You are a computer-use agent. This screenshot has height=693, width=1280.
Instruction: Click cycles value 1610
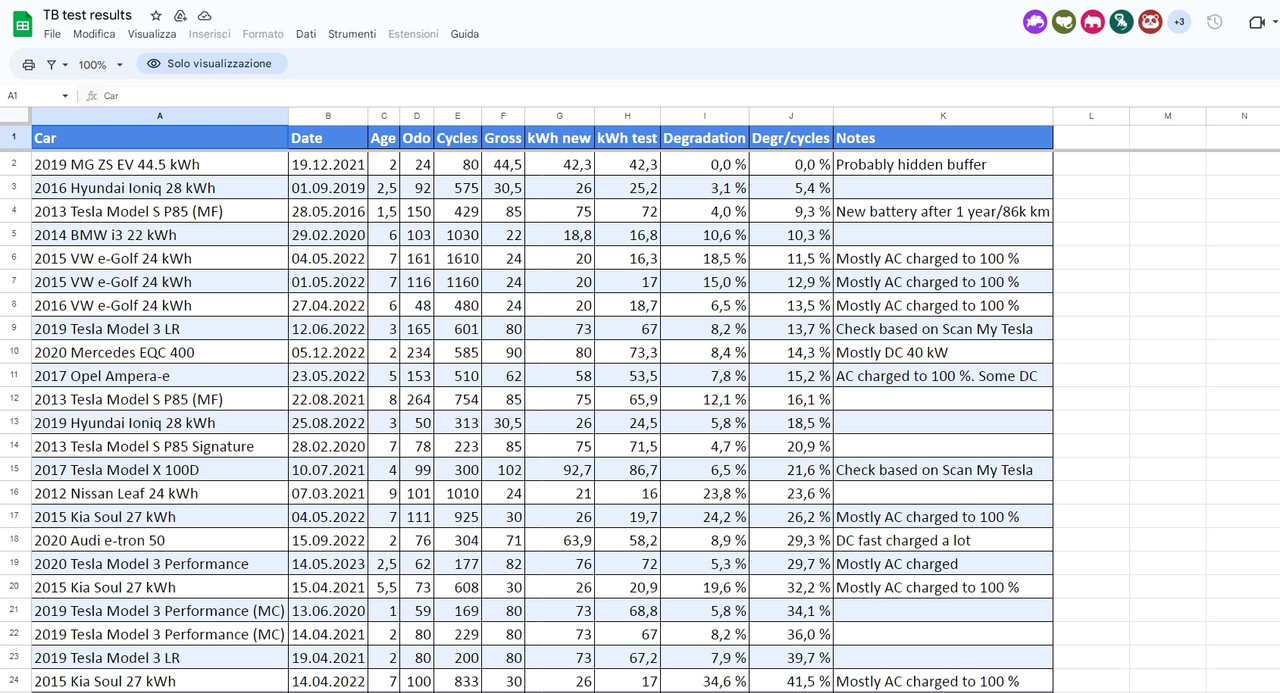457,258
